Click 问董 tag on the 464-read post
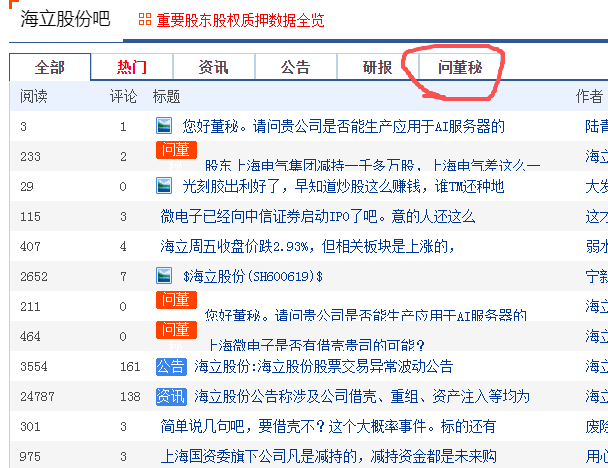 176,330
